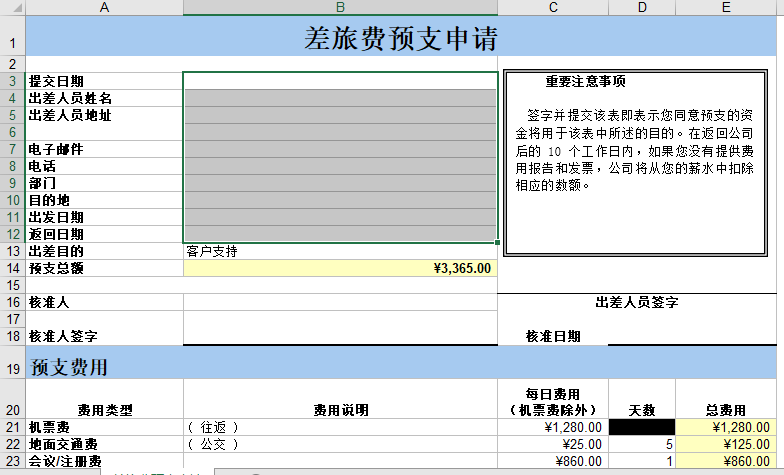
Task: Click row 19 header
Action: coord(12,369)
